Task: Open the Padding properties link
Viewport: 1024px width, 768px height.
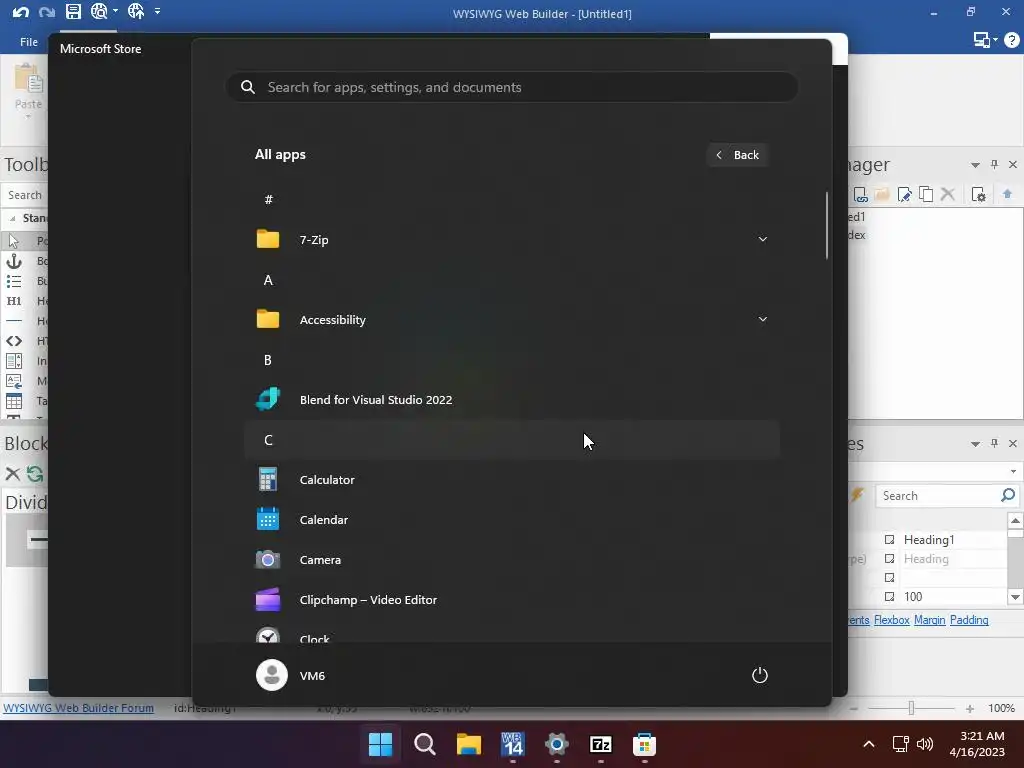Action: point(969,620)
